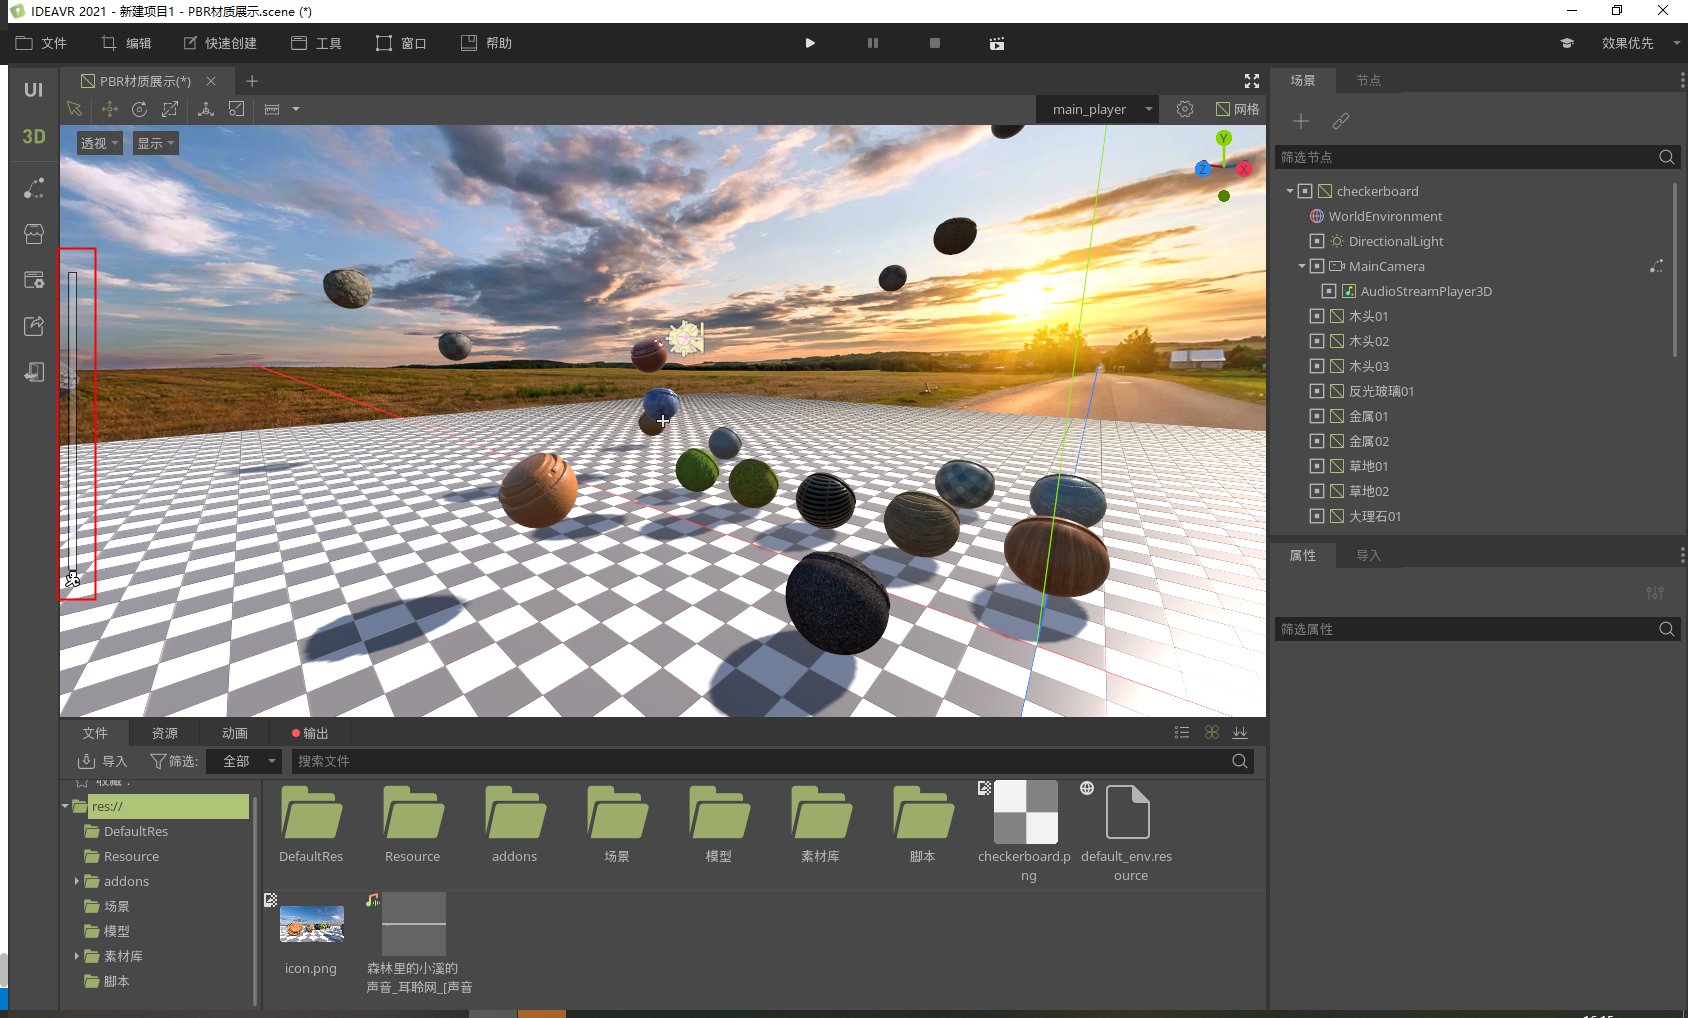
Task: Select the WorldEnvironment node
Action: [x=1385, y=216]
